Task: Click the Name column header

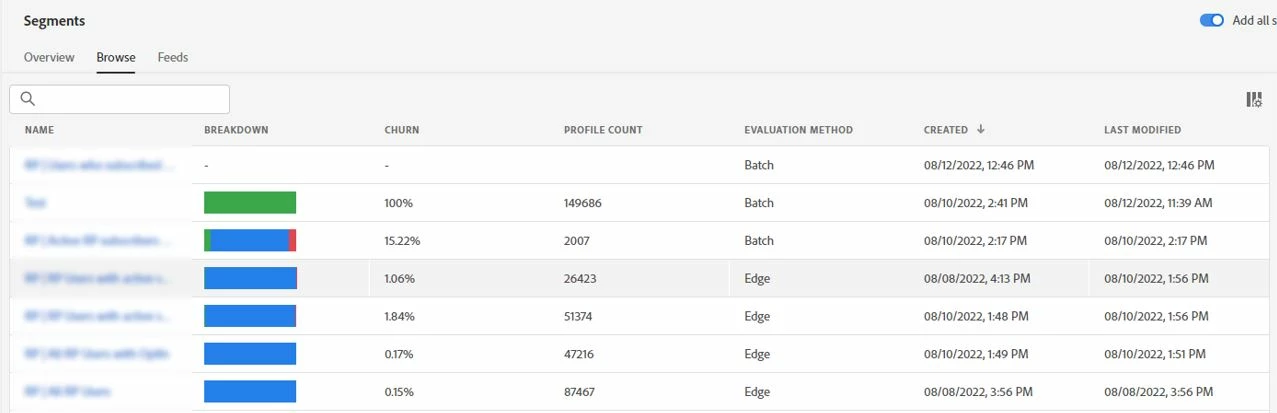Action: click(40, 130)
